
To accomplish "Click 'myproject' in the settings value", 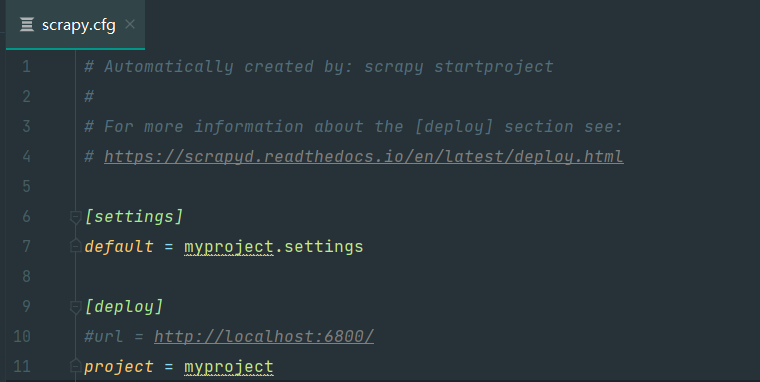I will click(x=229, y=247).
